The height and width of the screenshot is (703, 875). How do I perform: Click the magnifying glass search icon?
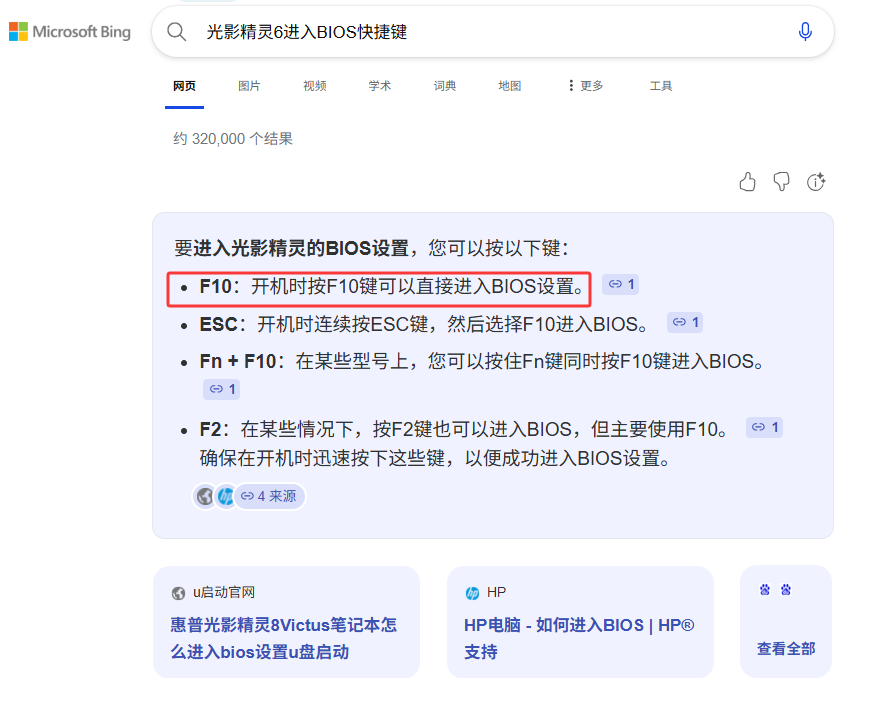pyautogui.click(x=176, y=32)
